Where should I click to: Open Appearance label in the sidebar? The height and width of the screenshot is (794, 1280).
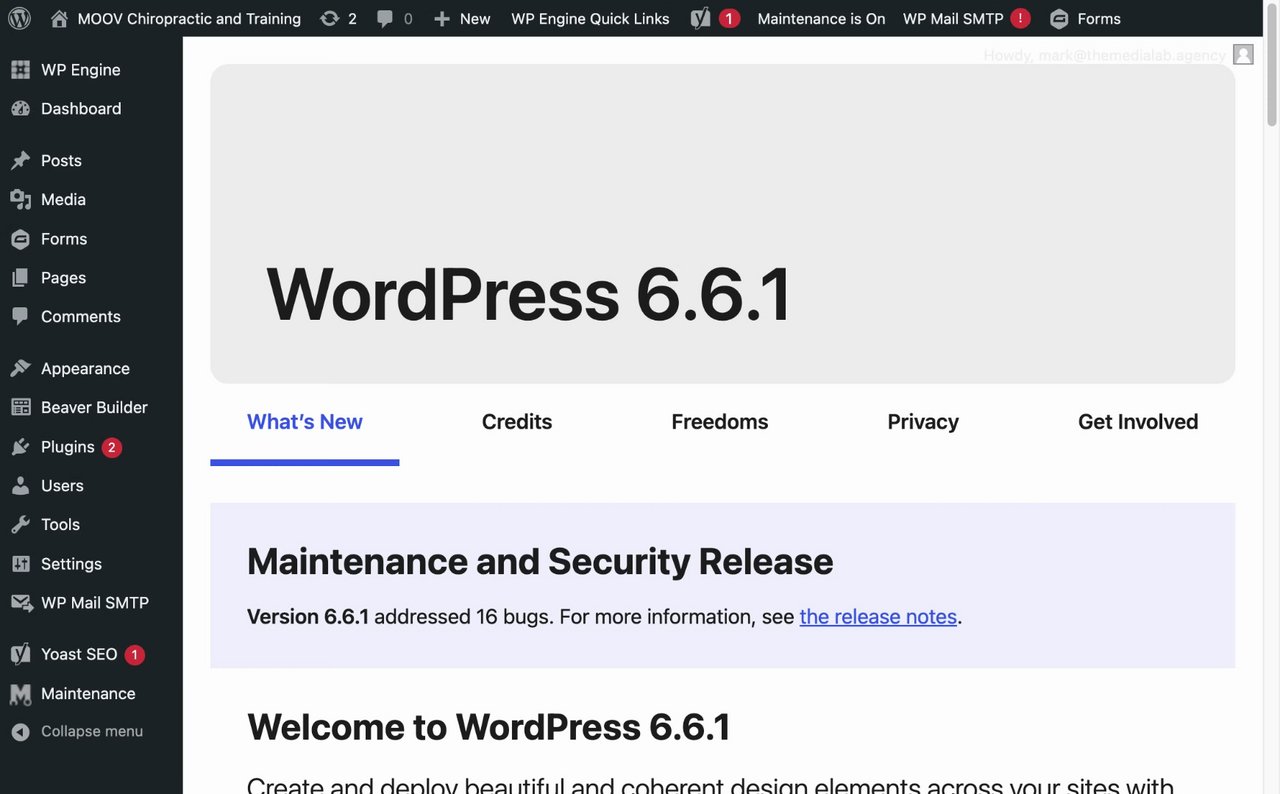tap(85, 369)
